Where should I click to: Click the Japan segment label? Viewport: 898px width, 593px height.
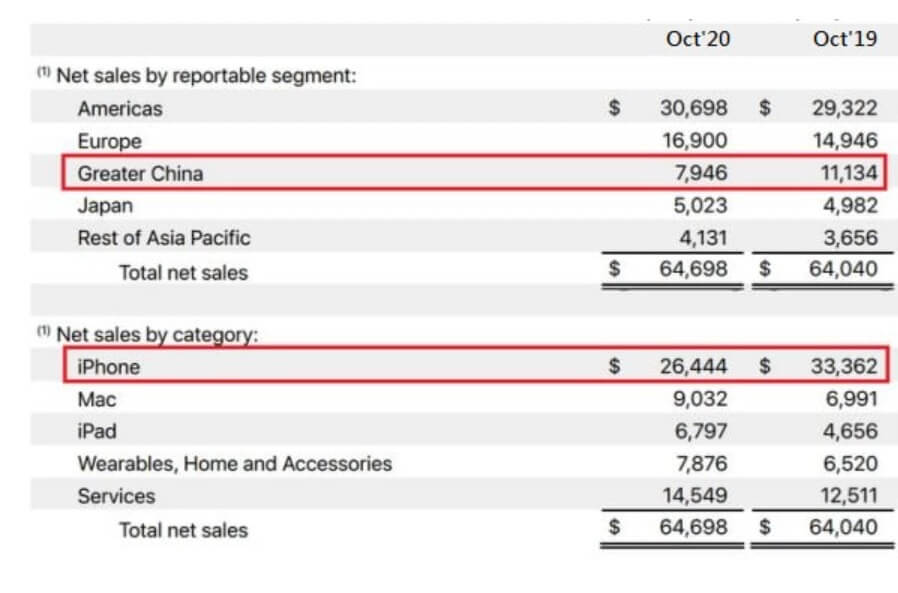(x=105, y=205)
